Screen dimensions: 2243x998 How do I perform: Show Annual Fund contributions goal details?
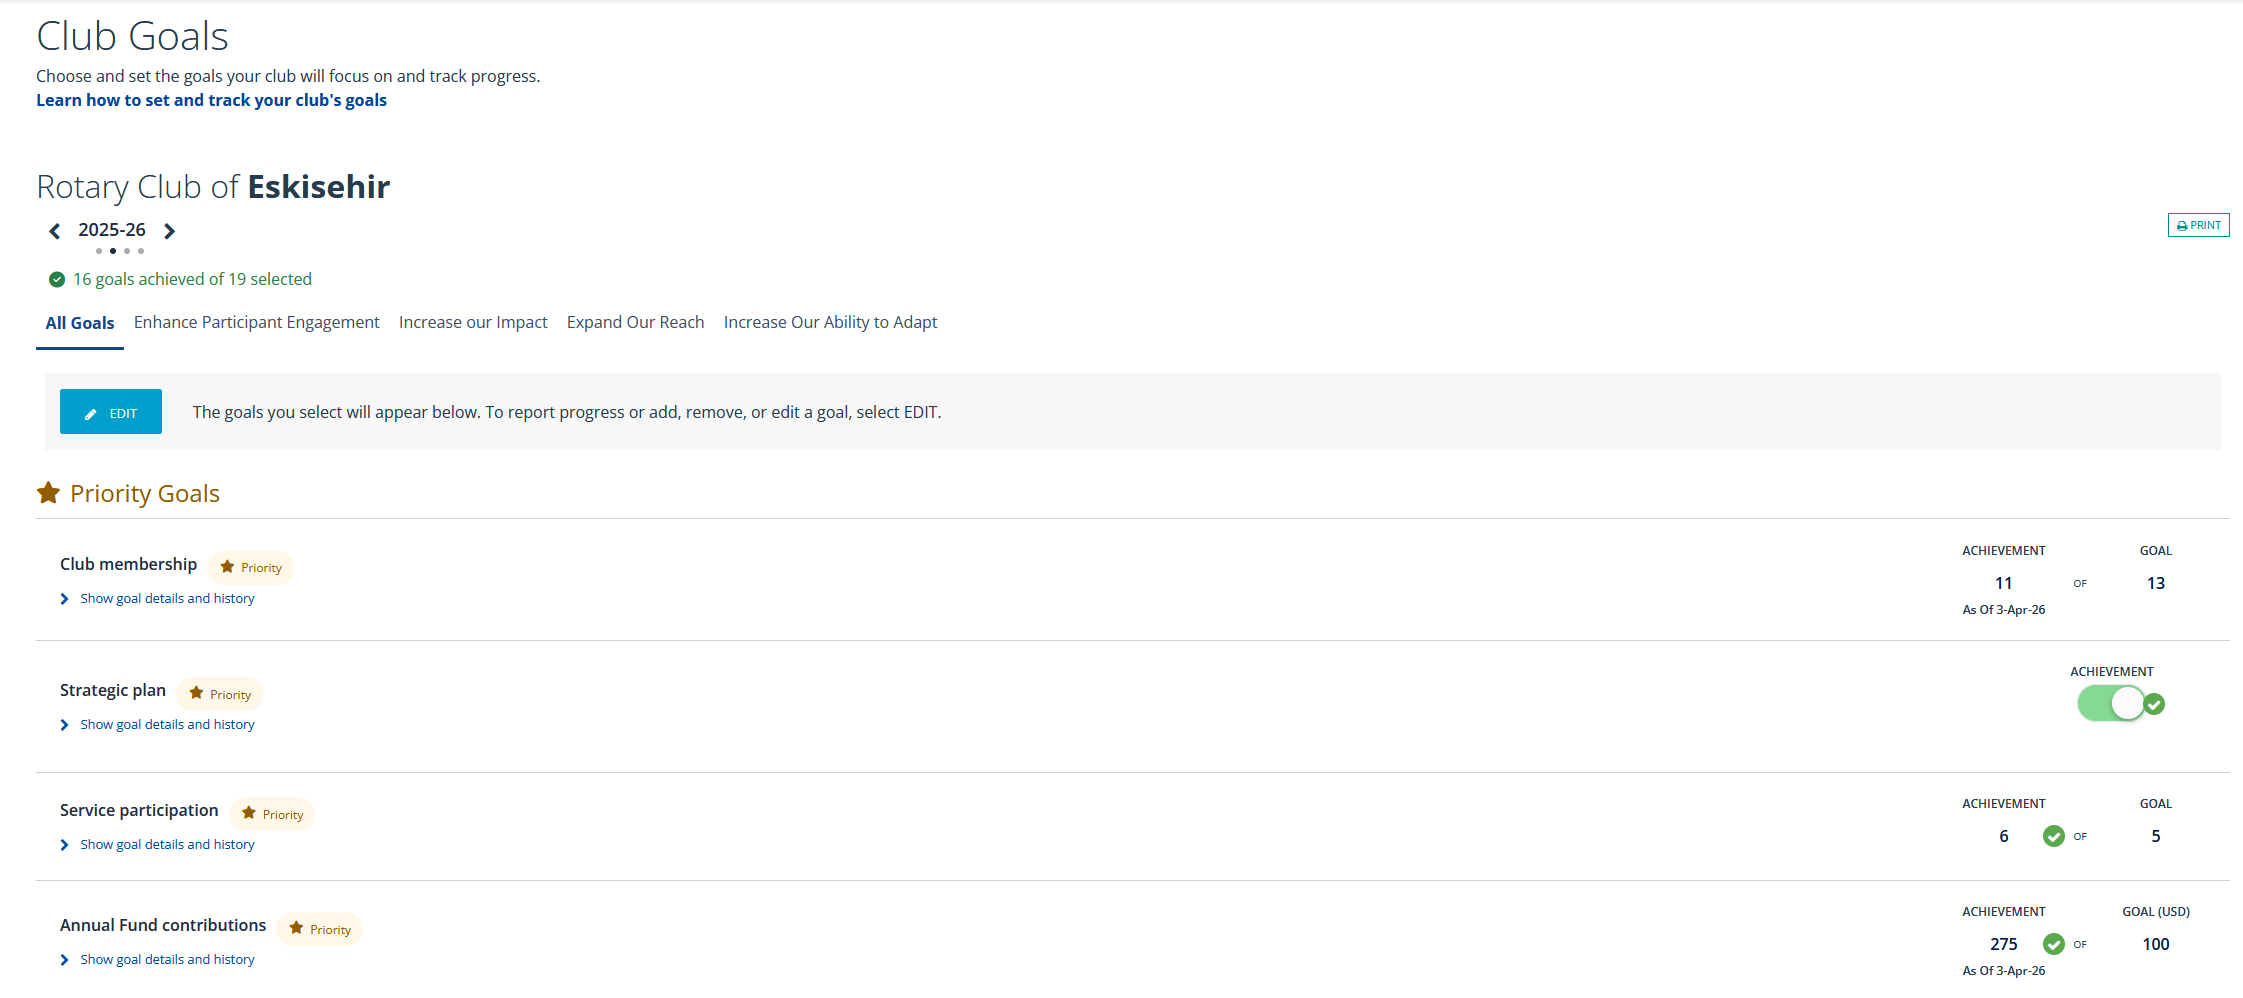click(x=167, y=960)
